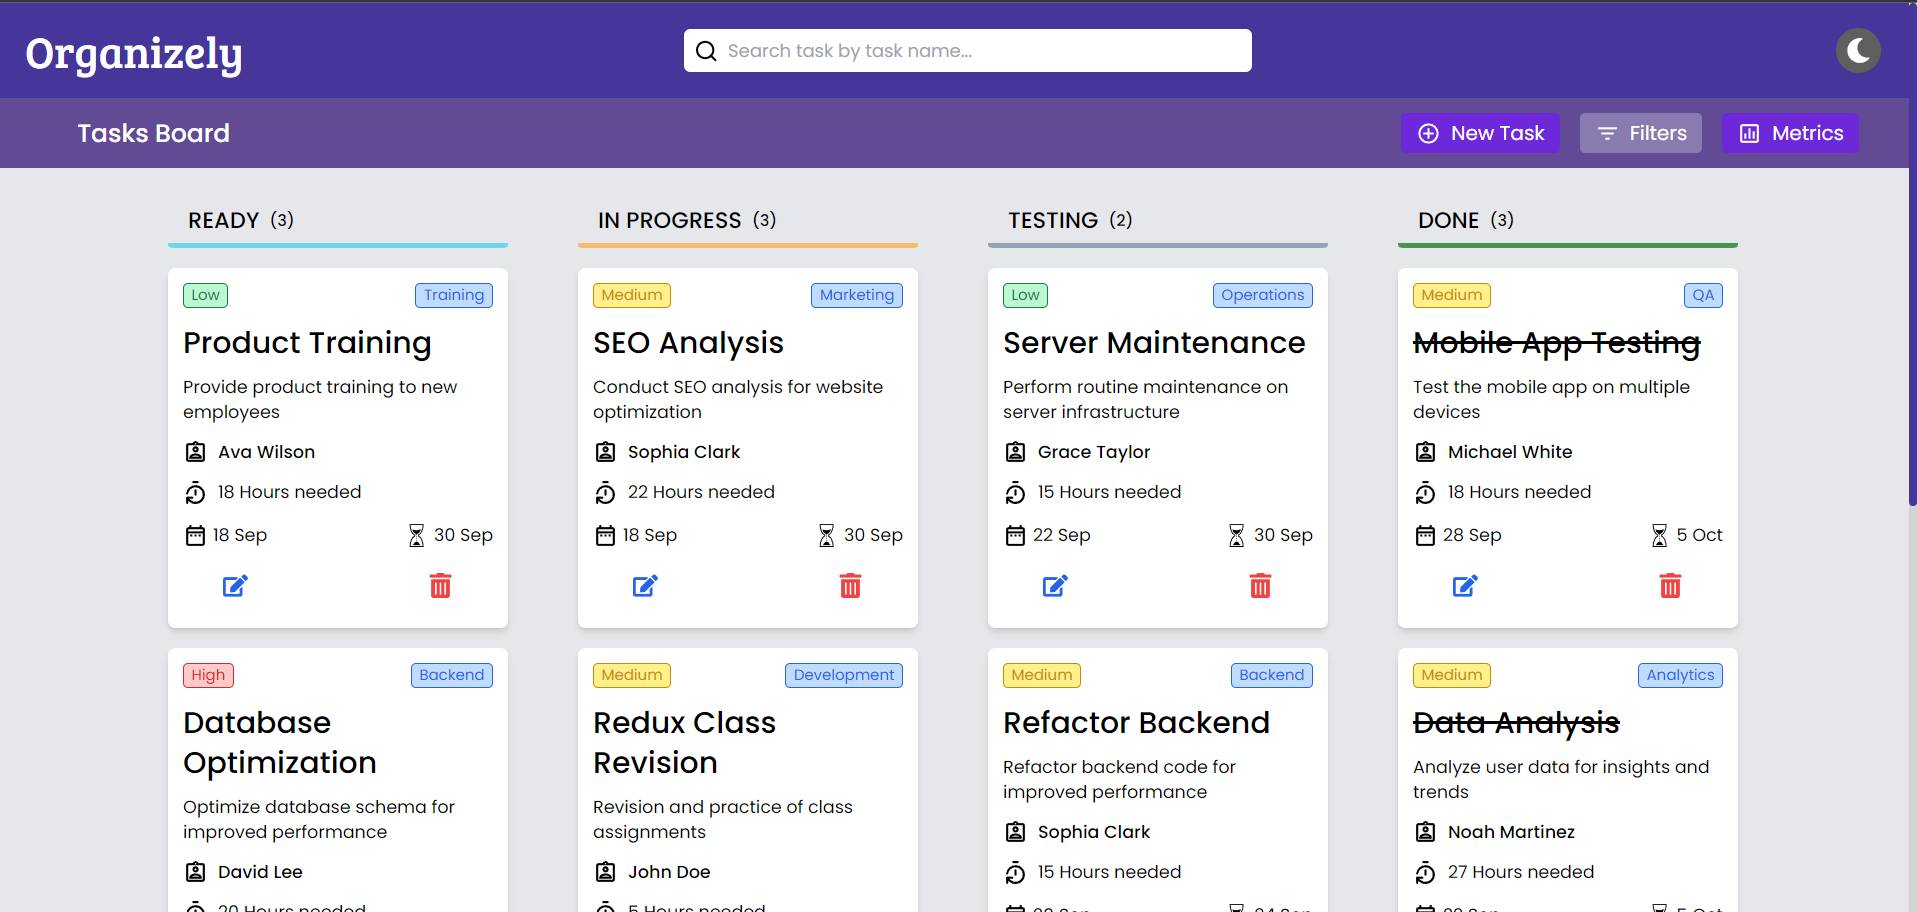Open the editor for Mobile App Testing
1917x912 pixels.
pyautogui.click(x=1465, y=586)
